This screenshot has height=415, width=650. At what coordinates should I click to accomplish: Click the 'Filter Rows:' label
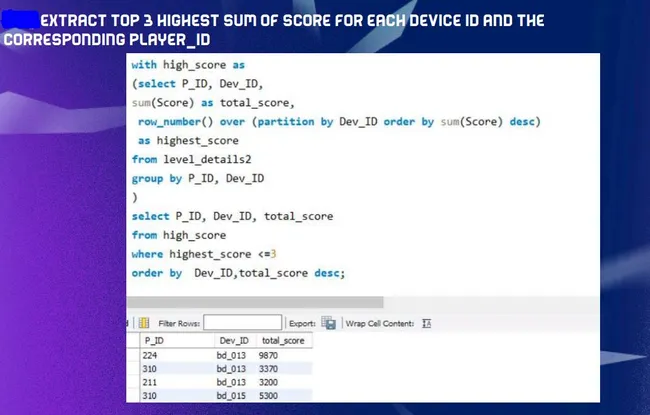(179, 323)
